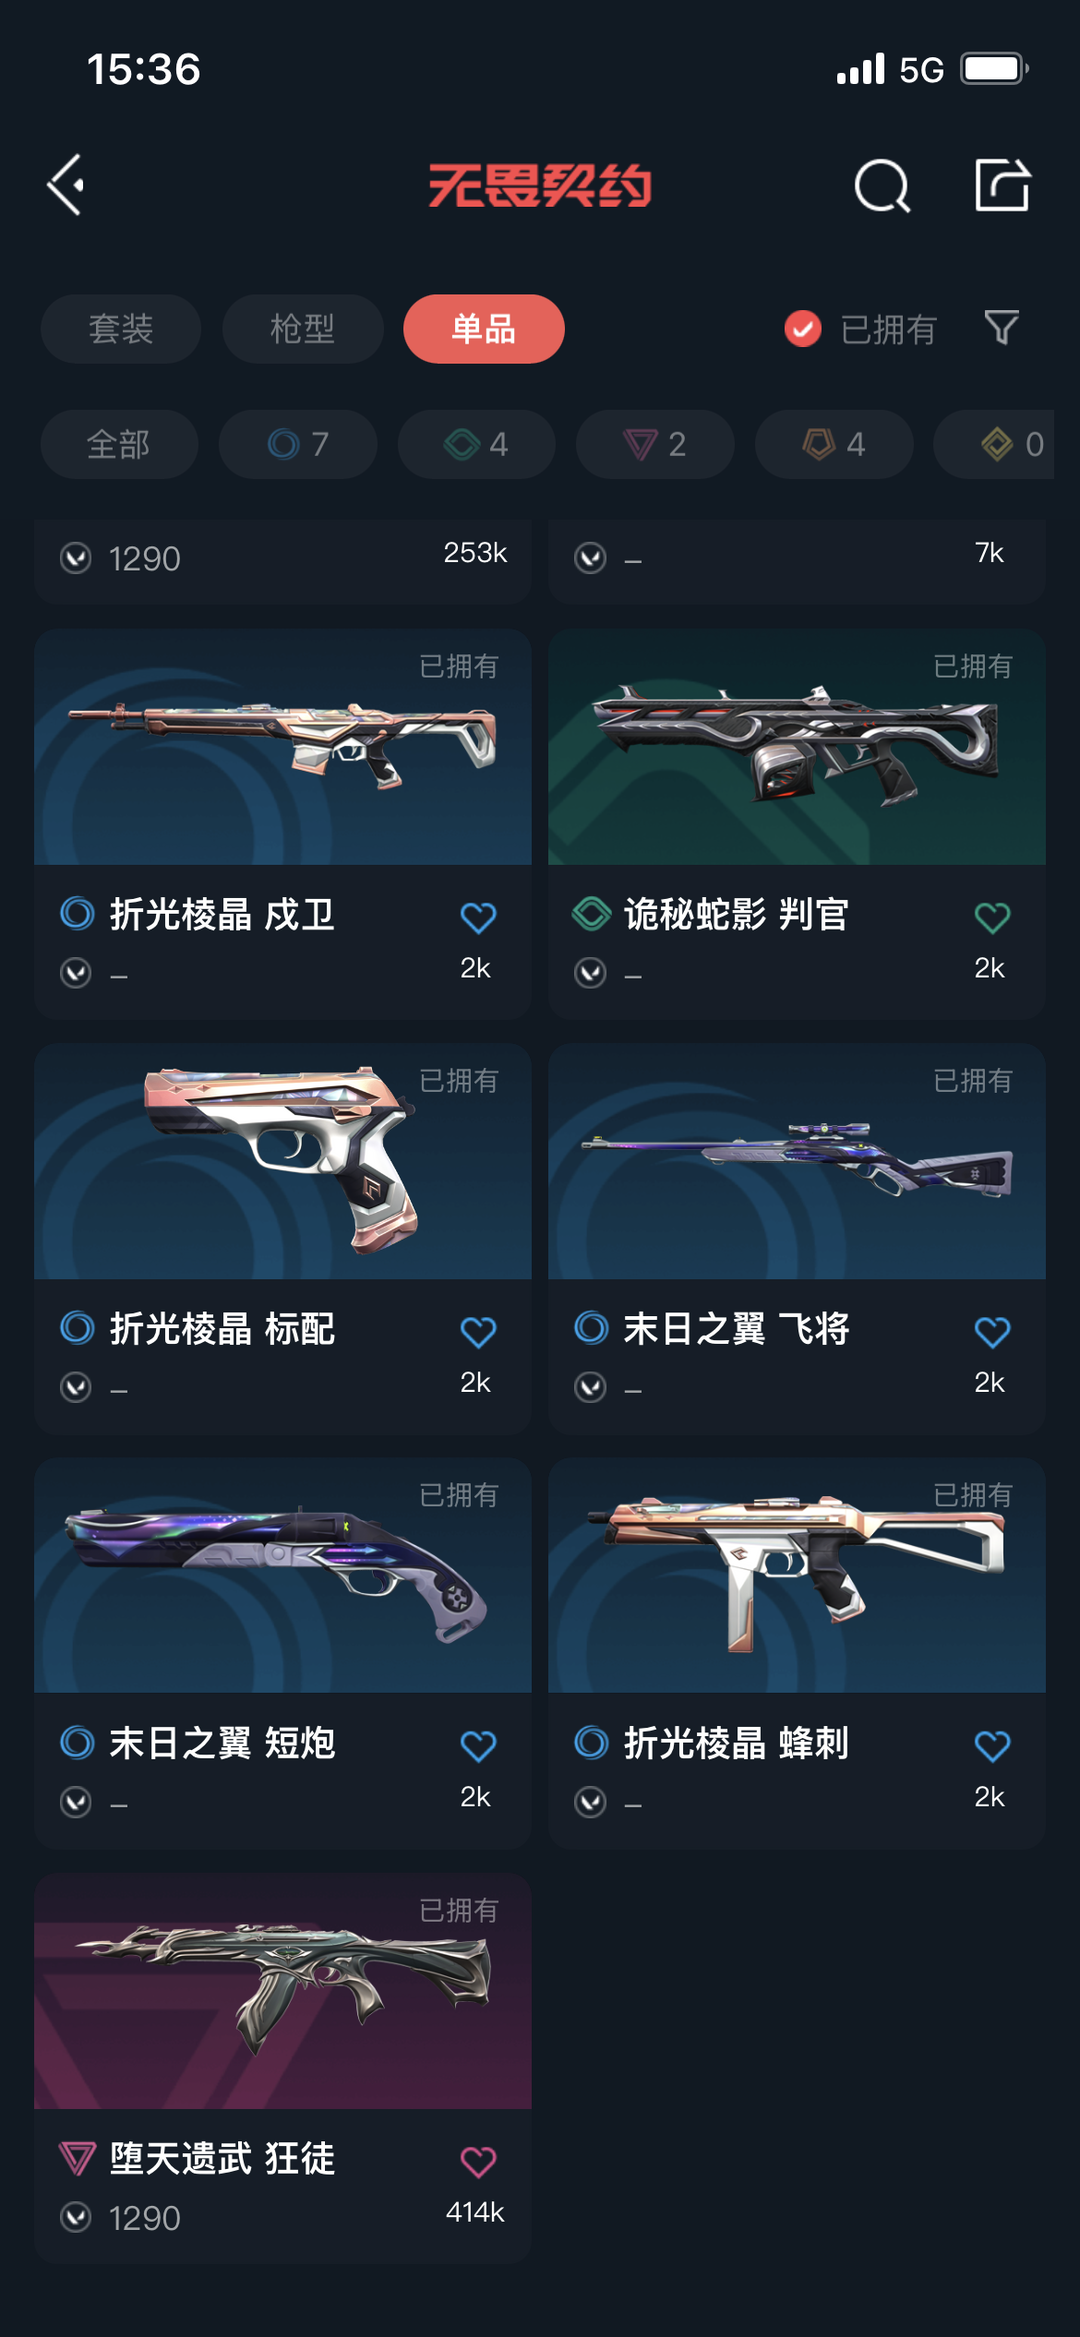Choose the 全部 filter chip
The image size is (1080, 2337).
tap(119, 444)
